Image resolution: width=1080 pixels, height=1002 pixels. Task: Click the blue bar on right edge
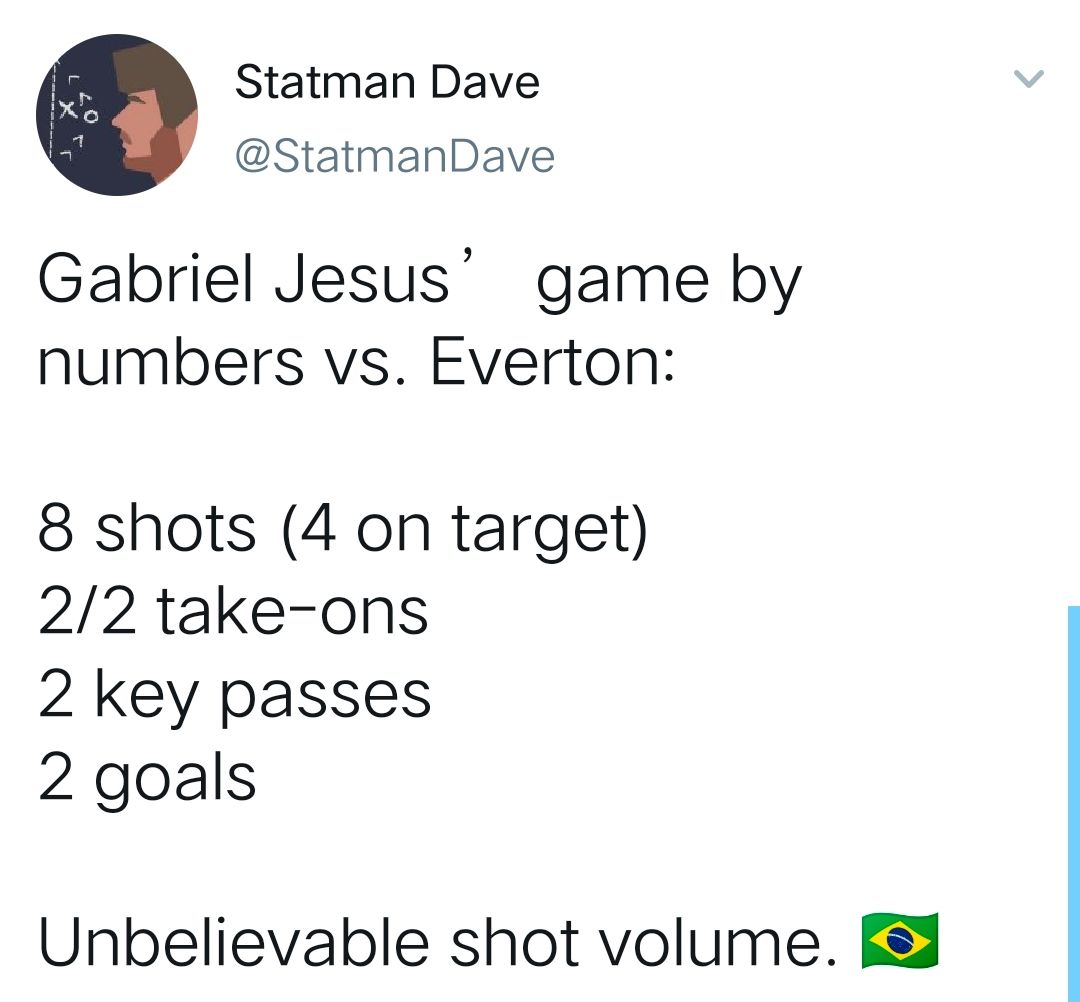click(x=1074, y=804)
